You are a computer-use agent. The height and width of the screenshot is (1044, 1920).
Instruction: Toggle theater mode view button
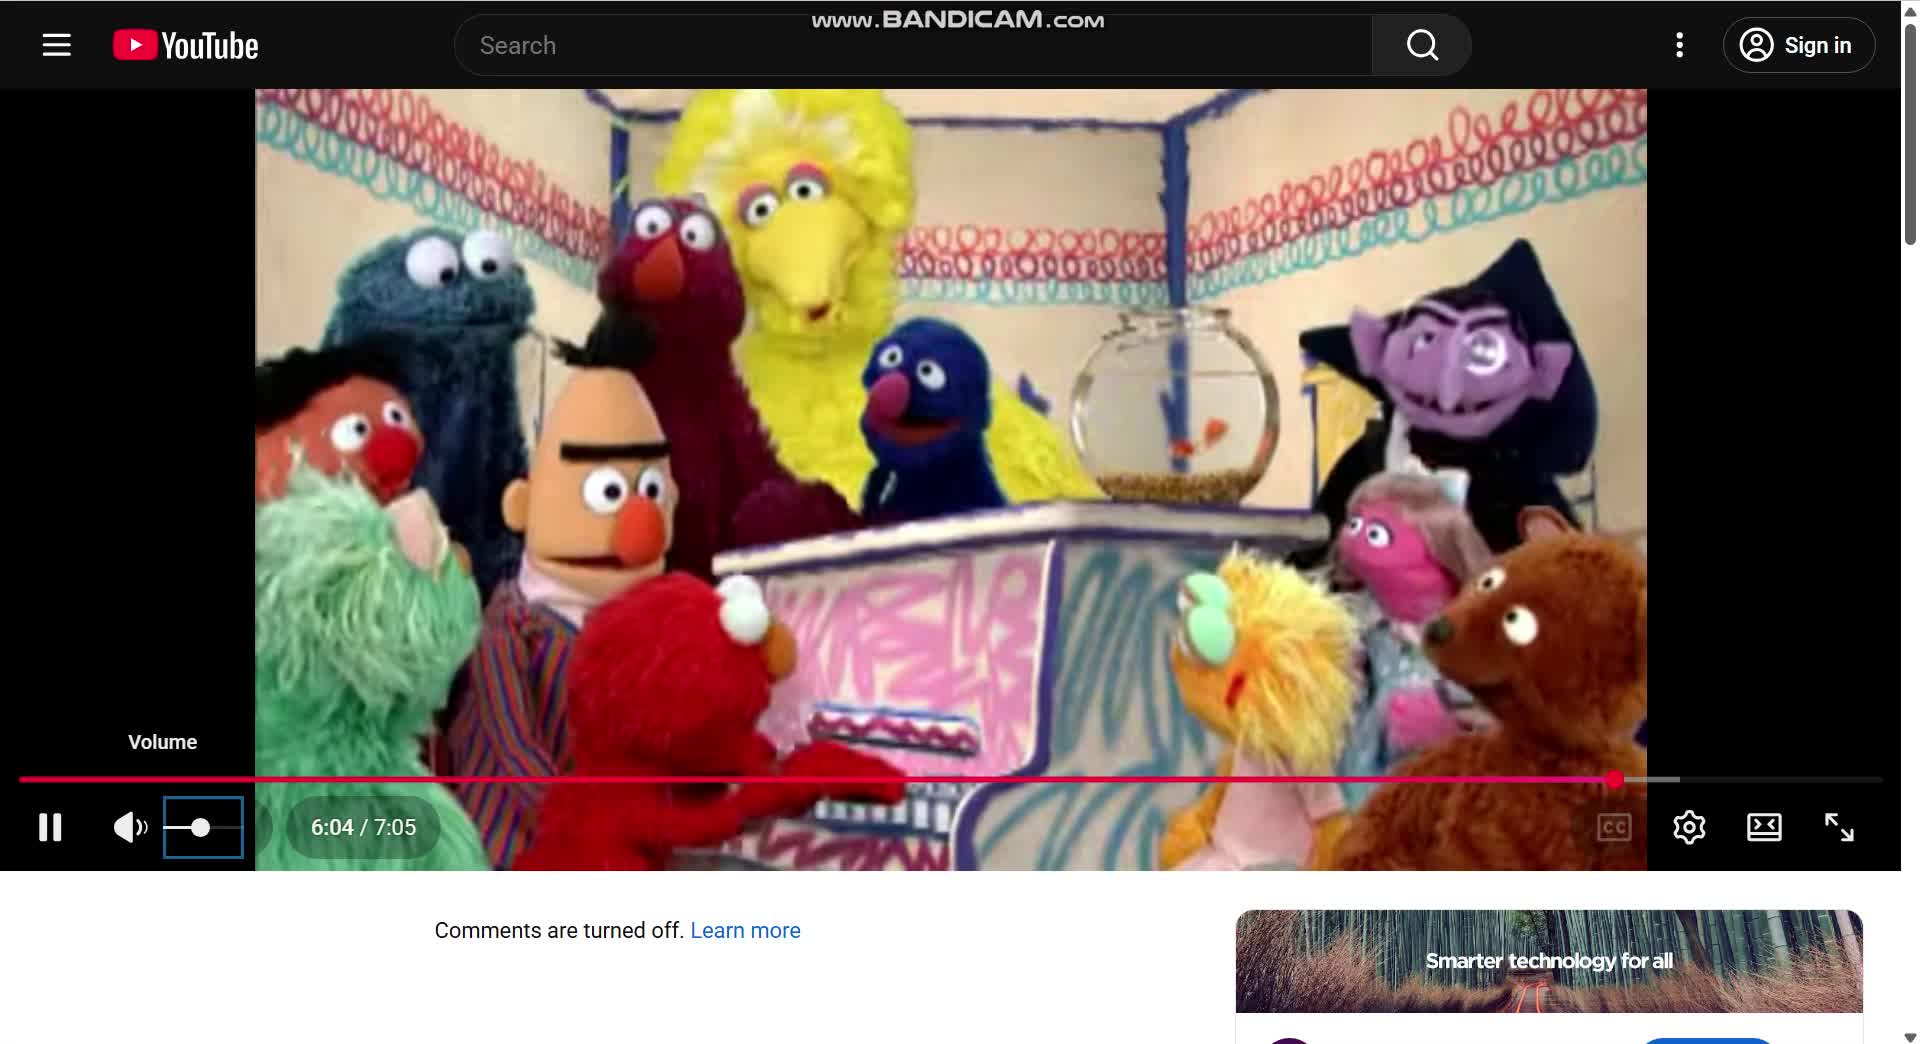coord(1764,827)
